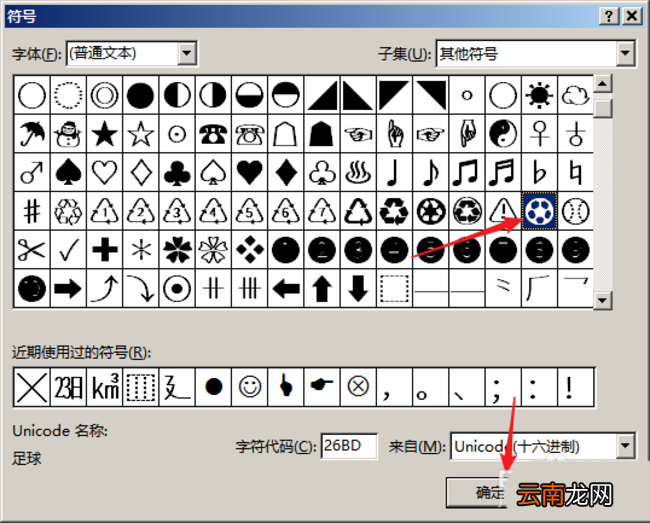Select the dotted circle symbol
Viewport: 650px width, 523px height.
point(68,95)
